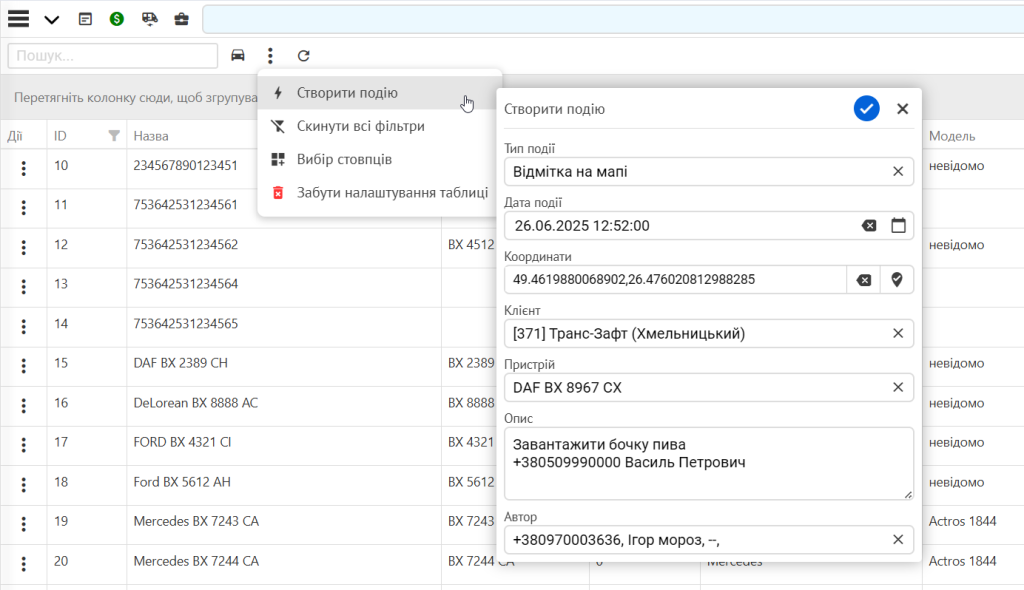Viewport: 1024px width, 590px height.
Task: Clear the coordinates value
Action: point(863,280)
